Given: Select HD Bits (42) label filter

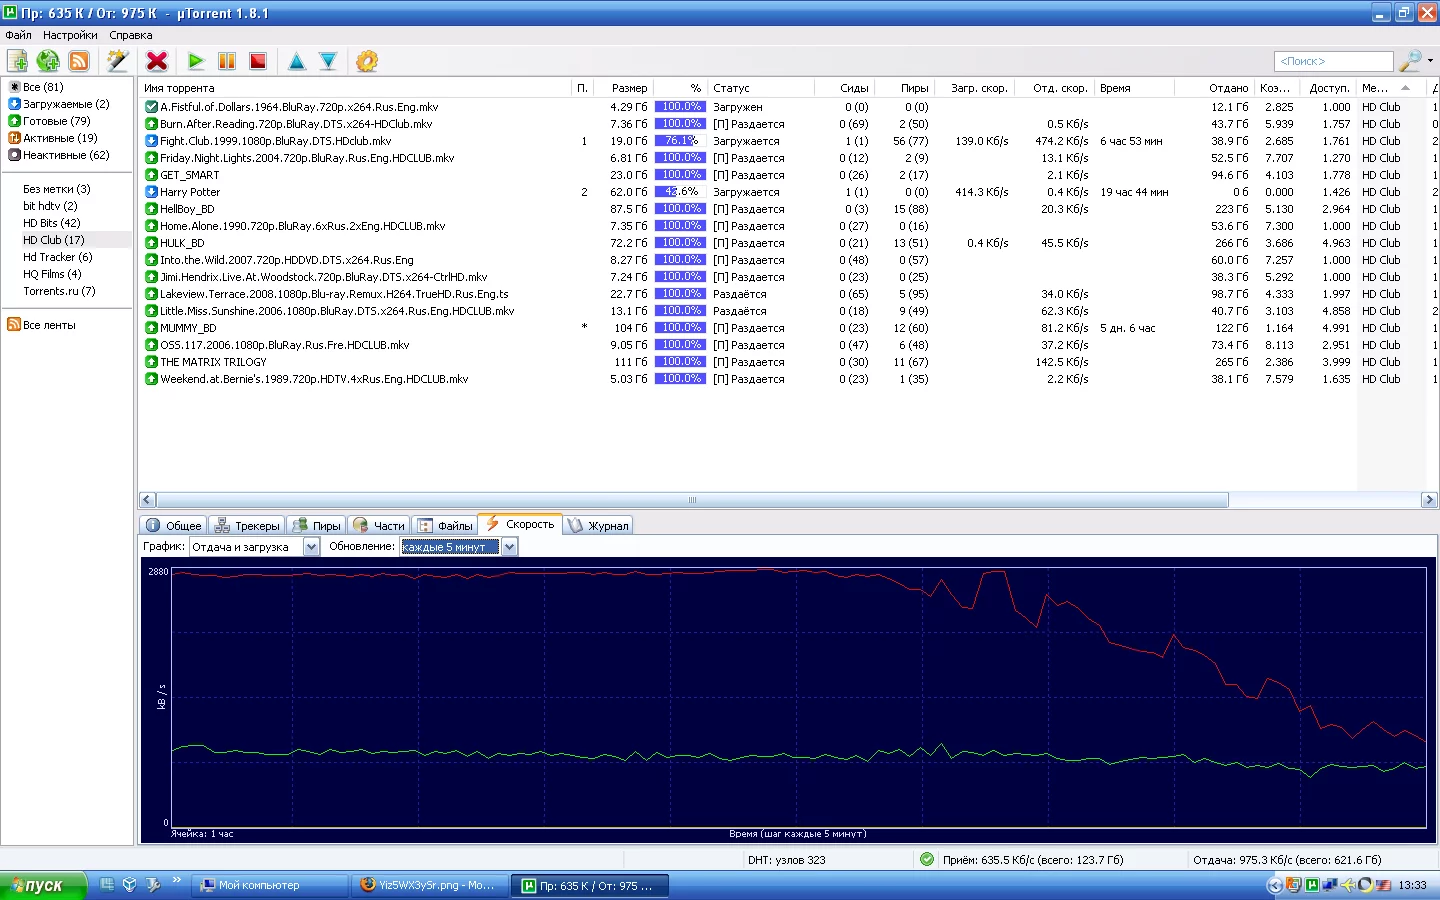Looking at the screenshot, I should coord(52,223).
